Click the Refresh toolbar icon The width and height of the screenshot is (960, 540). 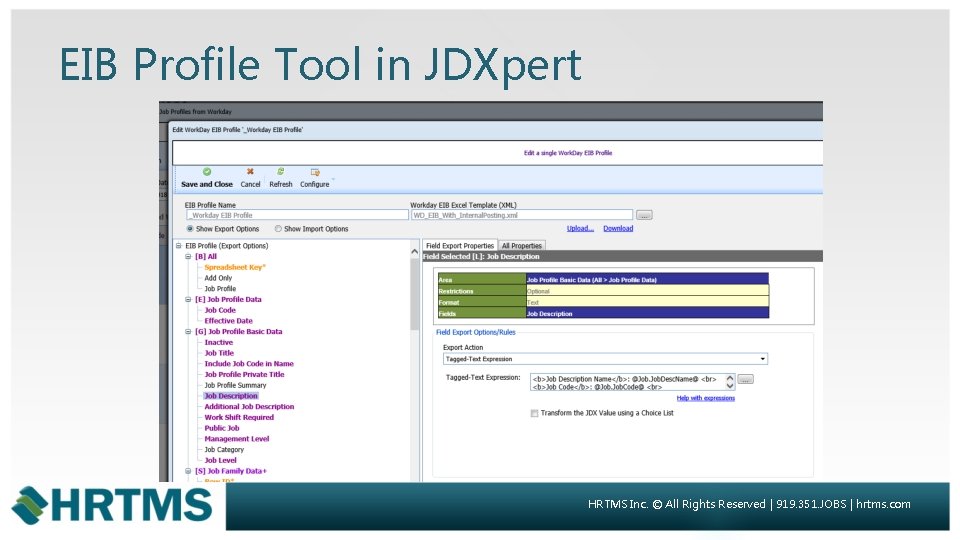click(280, 172)
